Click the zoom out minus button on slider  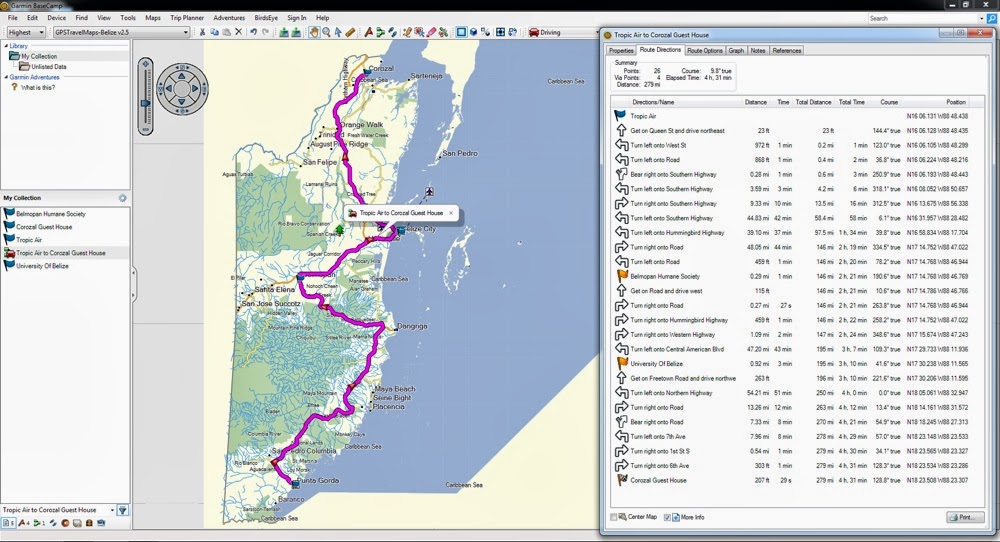[145, 129]
